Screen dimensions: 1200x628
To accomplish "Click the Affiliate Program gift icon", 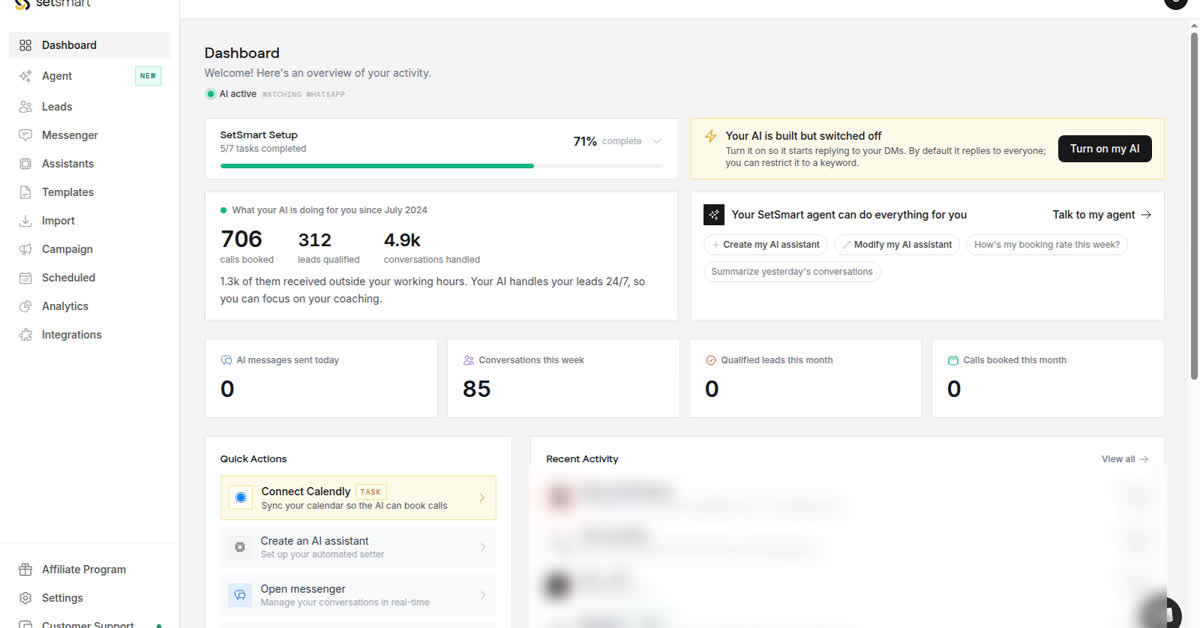I will click(25, 570).
